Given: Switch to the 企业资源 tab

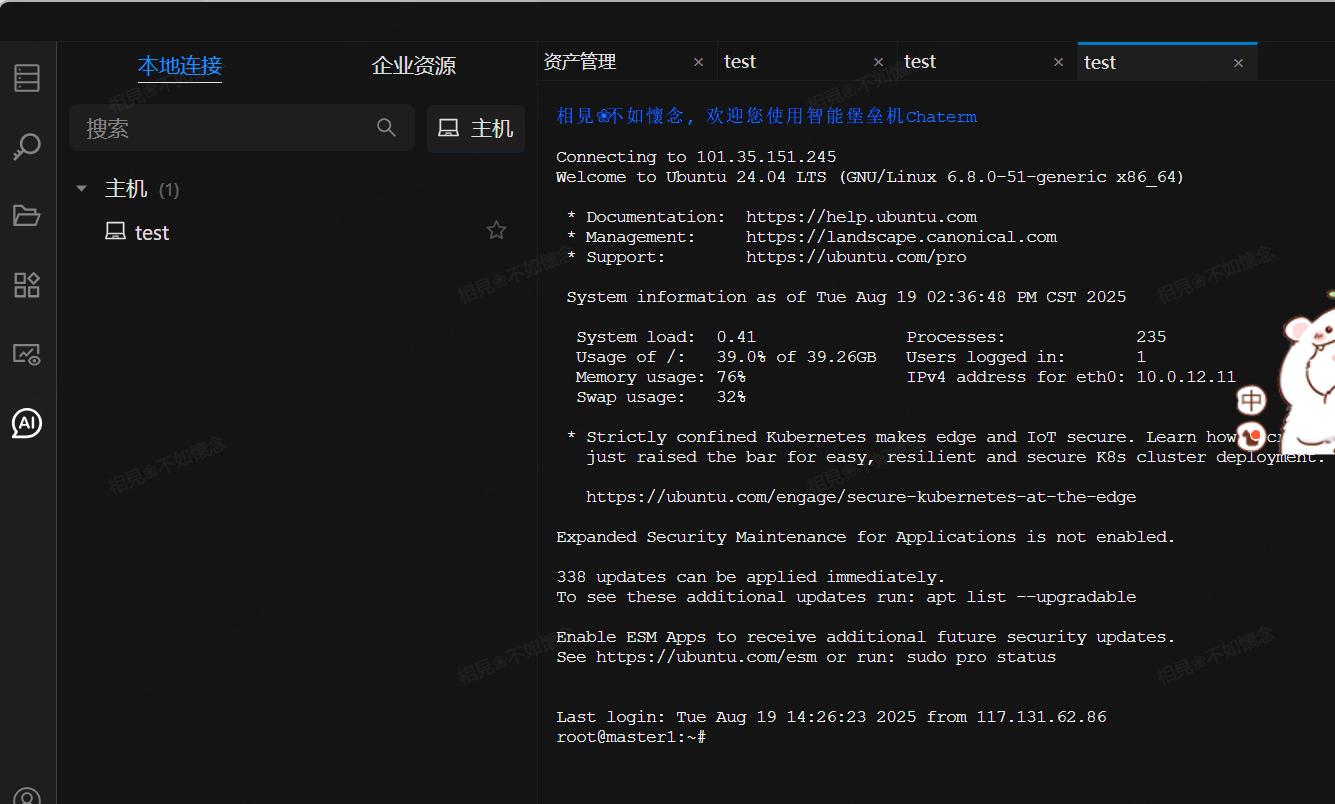Looking at the screenshot, I should coord(414,66).
